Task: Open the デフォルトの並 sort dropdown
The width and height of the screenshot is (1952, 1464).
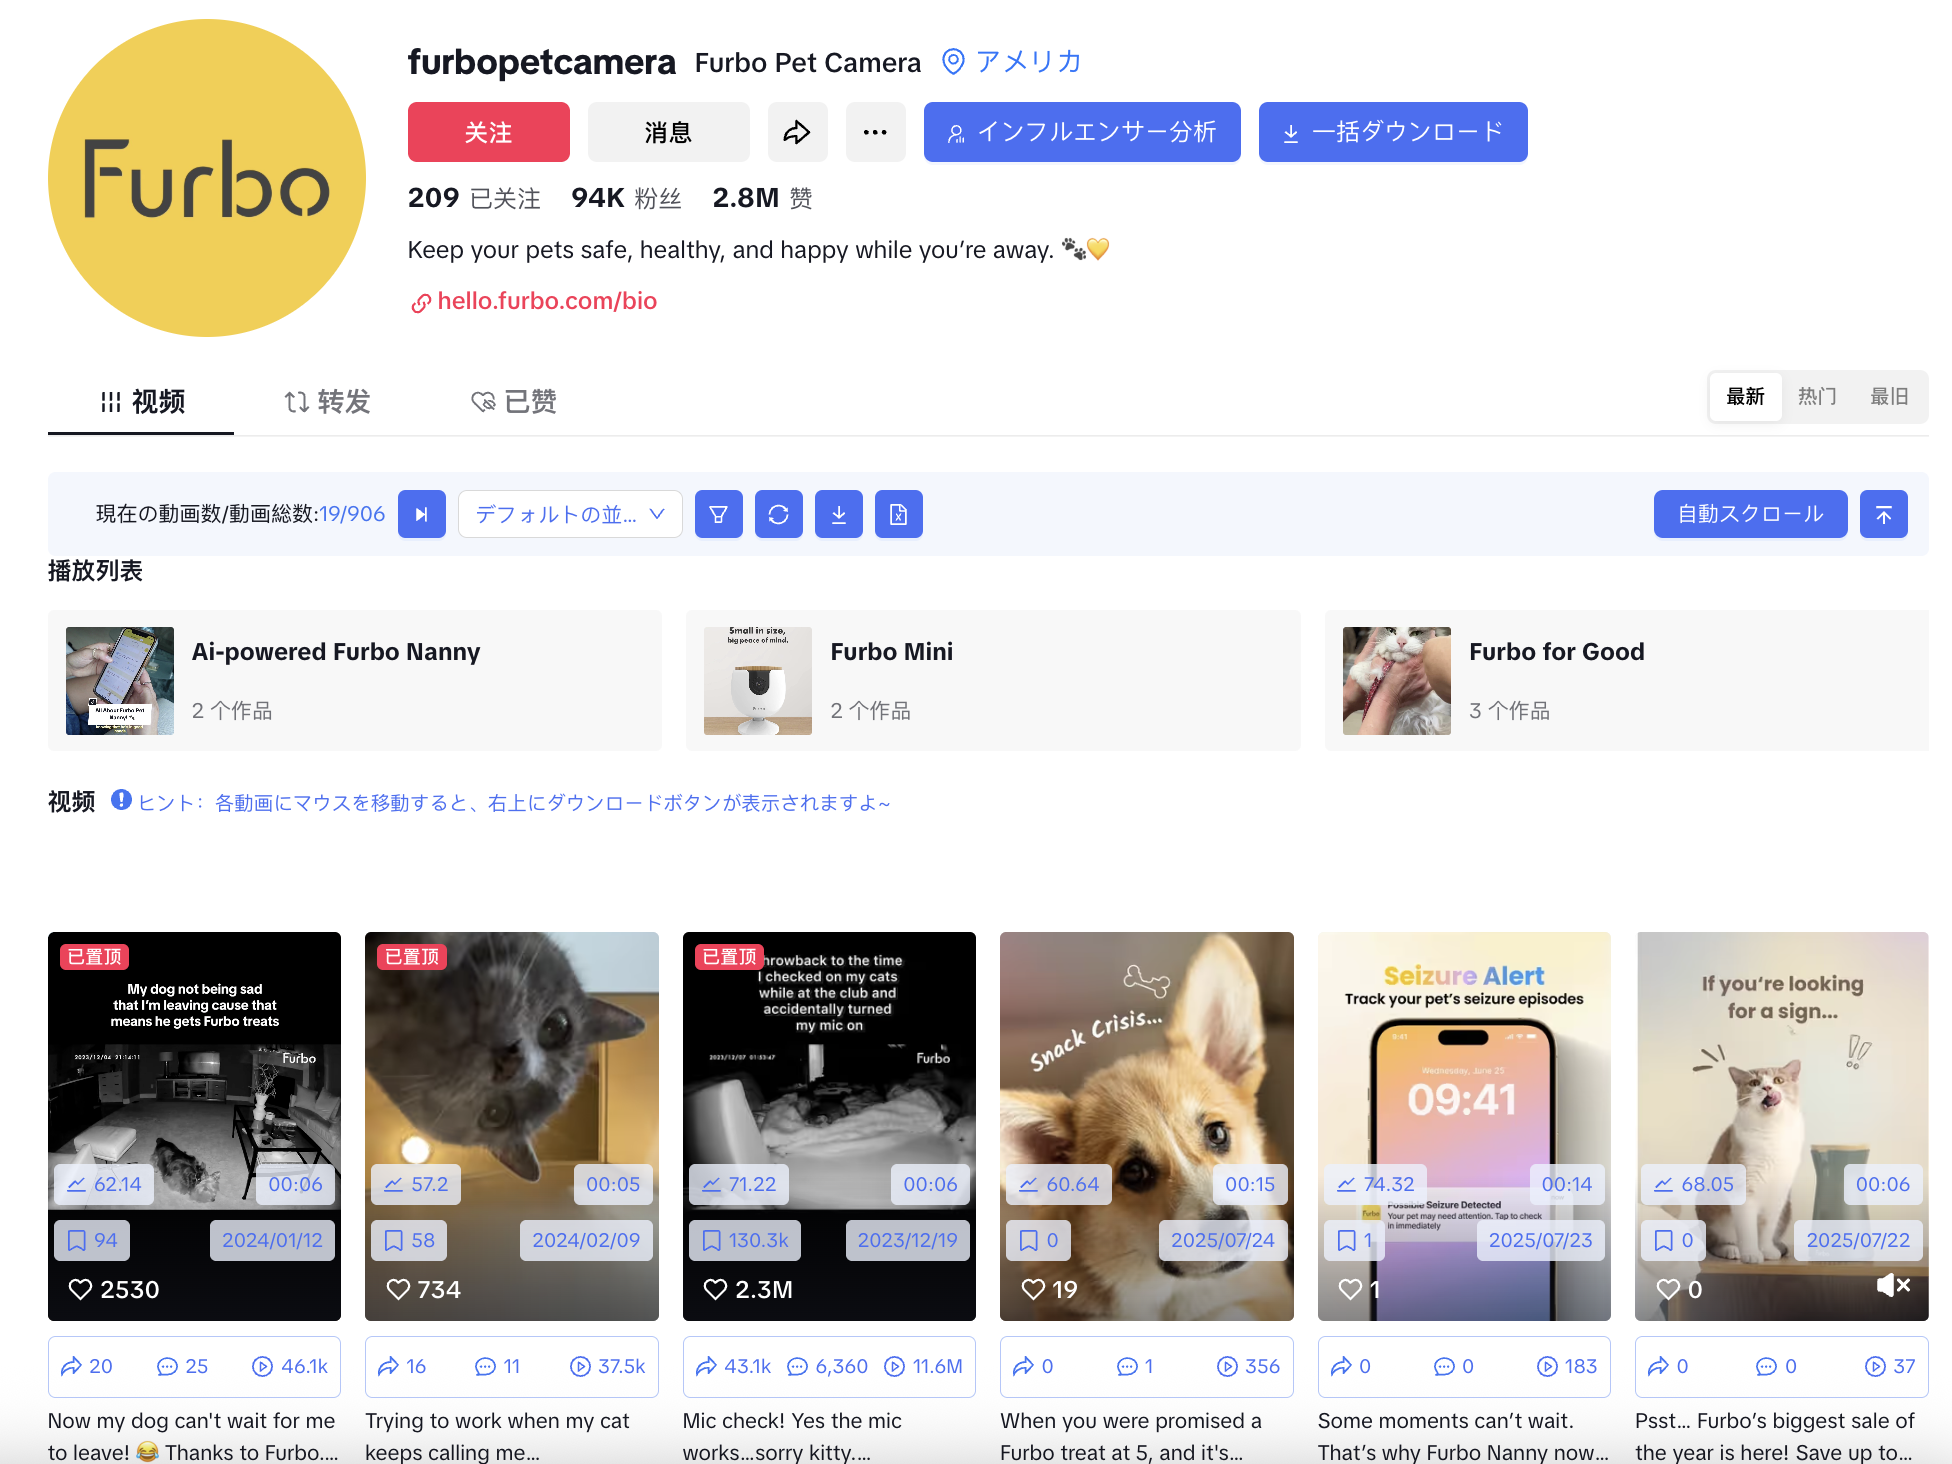Action: coord(570,514)
